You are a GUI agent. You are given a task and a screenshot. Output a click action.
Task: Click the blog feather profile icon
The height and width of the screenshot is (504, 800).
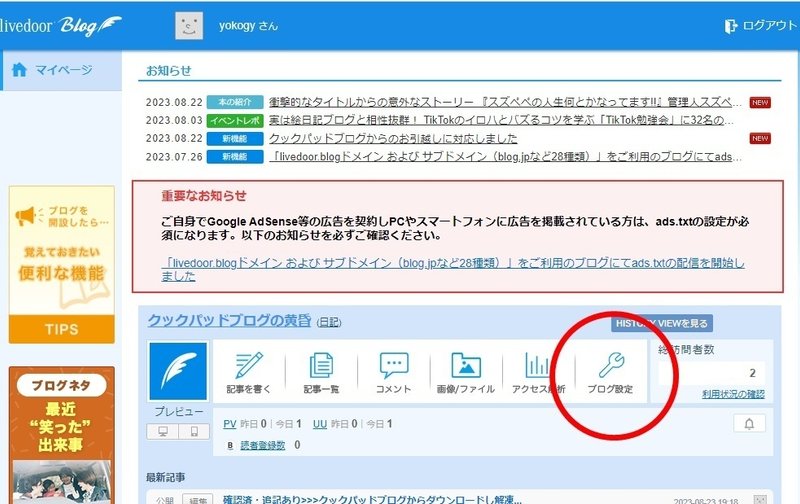coord(178,371)
